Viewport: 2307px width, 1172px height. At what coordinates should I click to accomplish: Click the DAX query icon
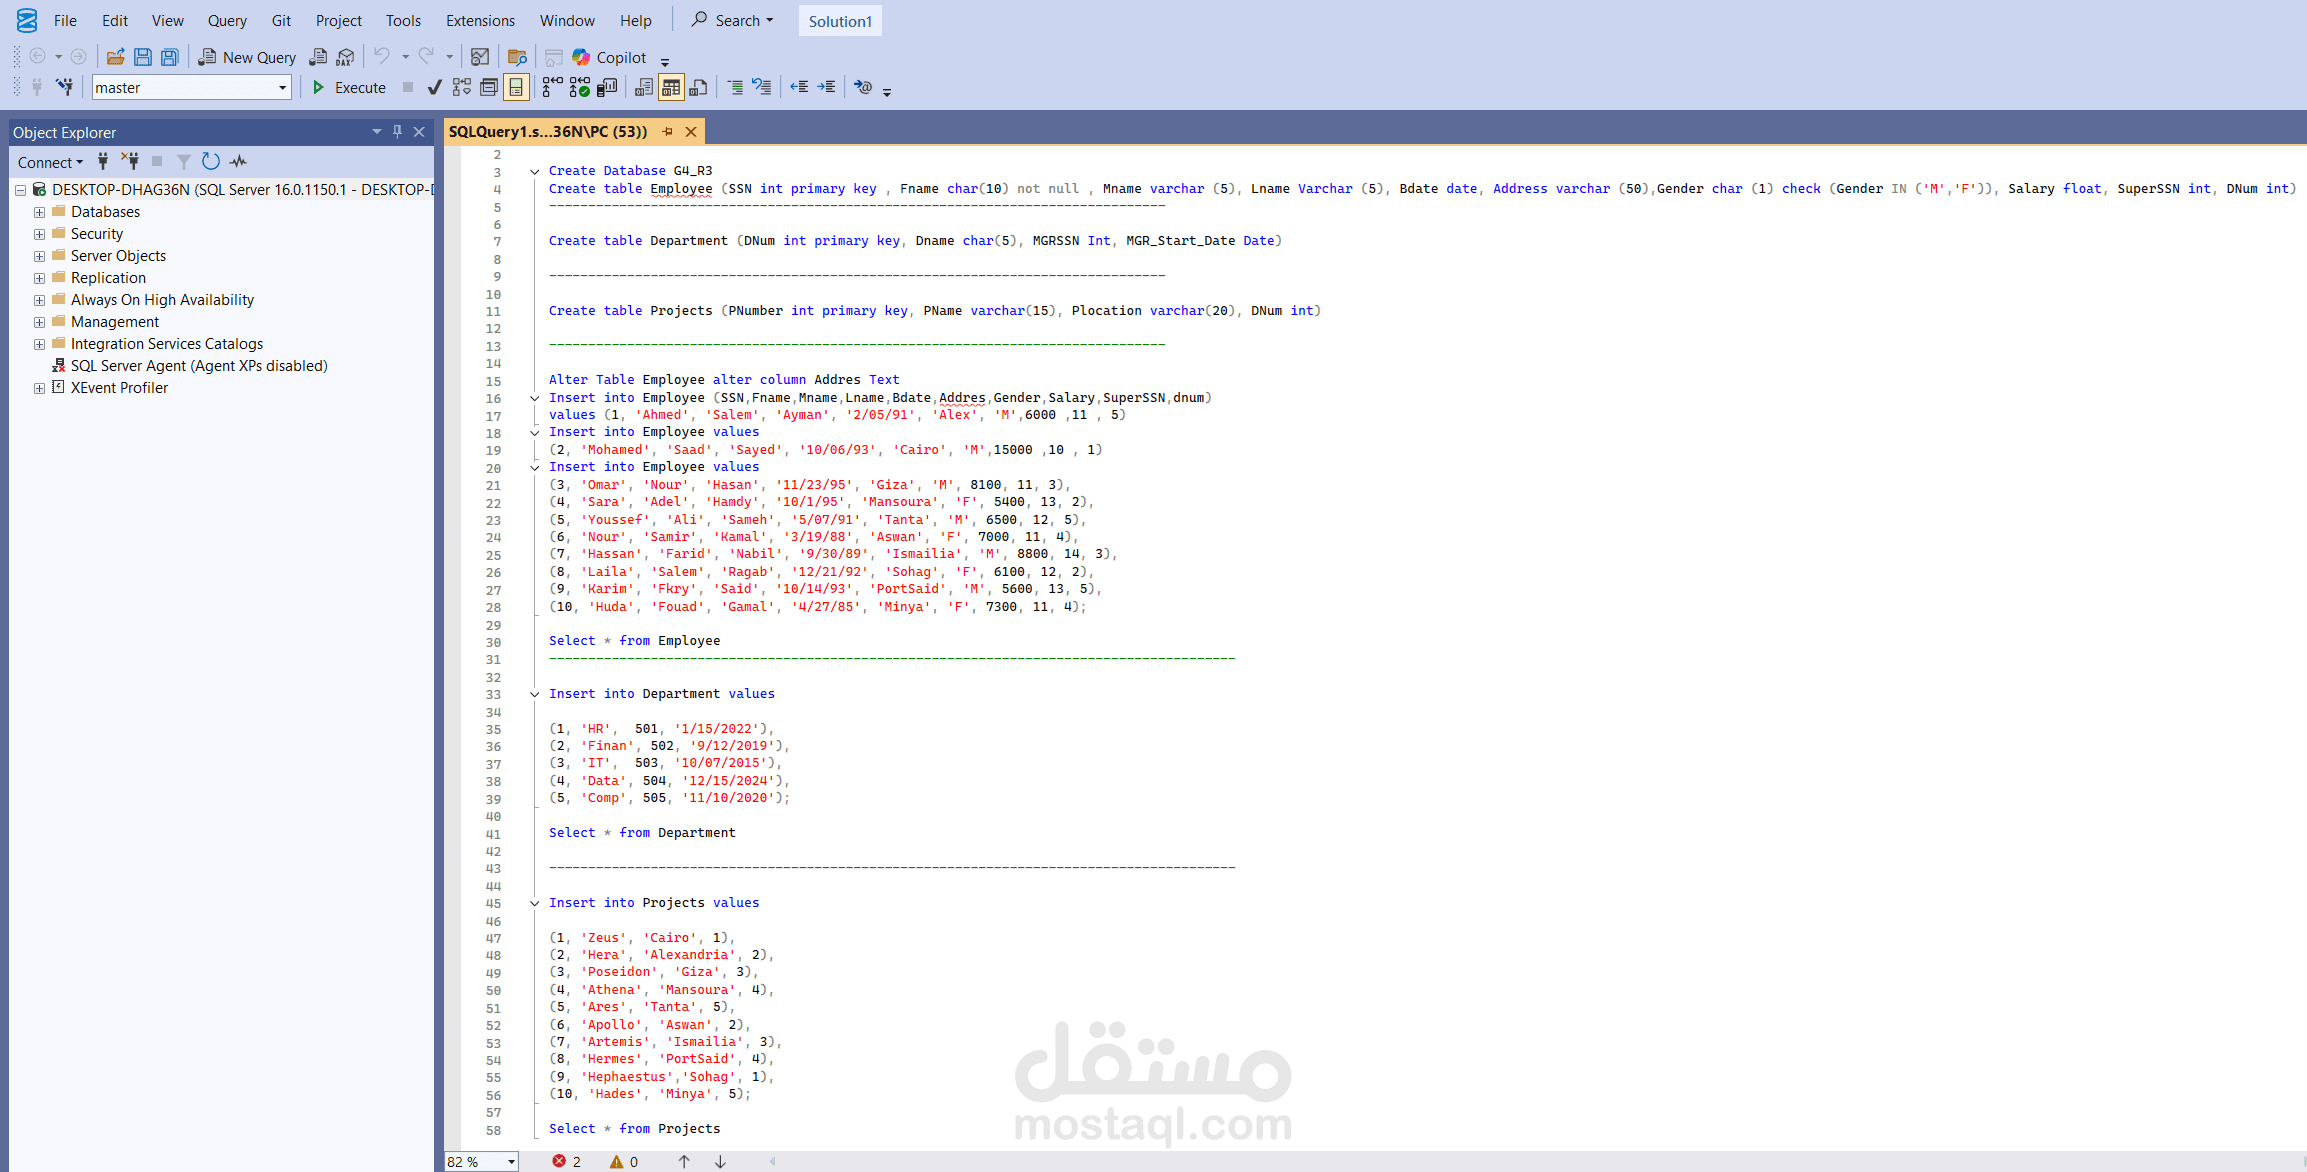point(345,57)
